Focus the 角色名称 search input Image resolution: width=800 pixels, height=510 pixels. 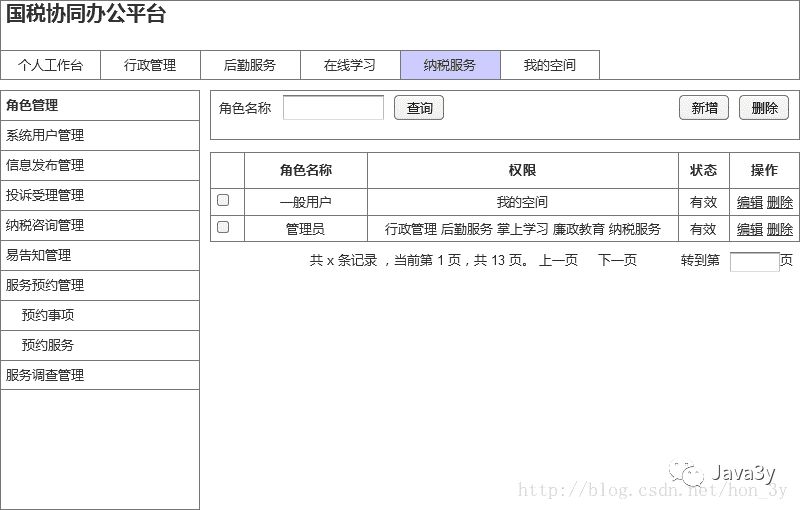(x=333, y=108)
